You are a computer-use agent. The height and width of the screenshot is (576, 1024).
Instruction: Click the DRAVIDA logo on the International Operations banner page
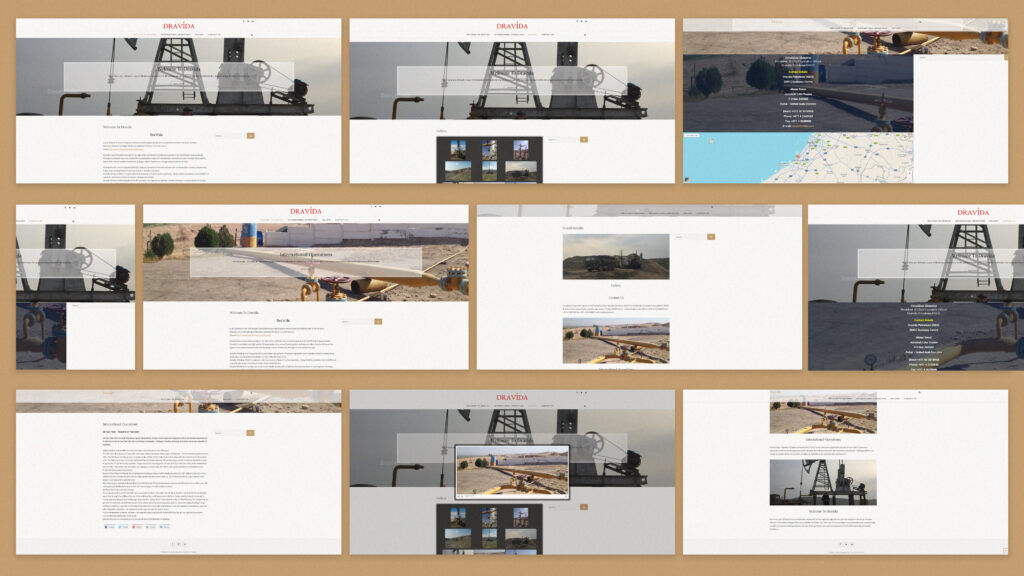coord(305,212)
